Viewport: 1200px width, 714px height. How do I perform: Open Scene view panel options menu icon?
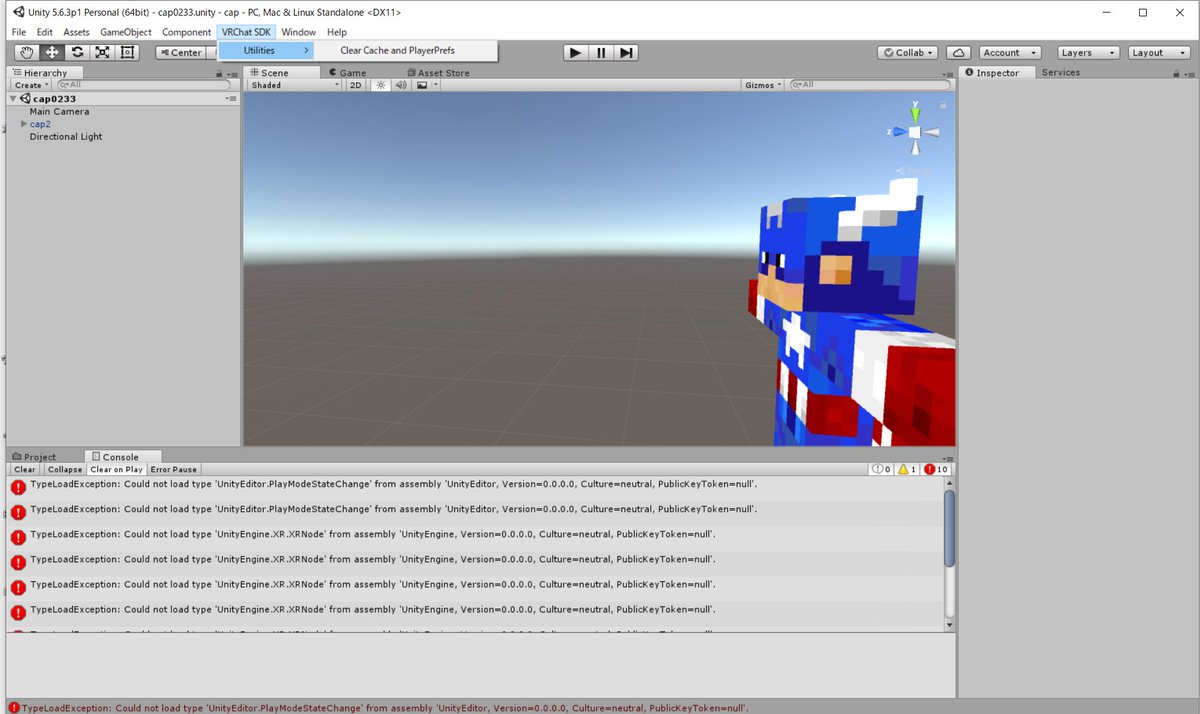click(x=948, y=73)
